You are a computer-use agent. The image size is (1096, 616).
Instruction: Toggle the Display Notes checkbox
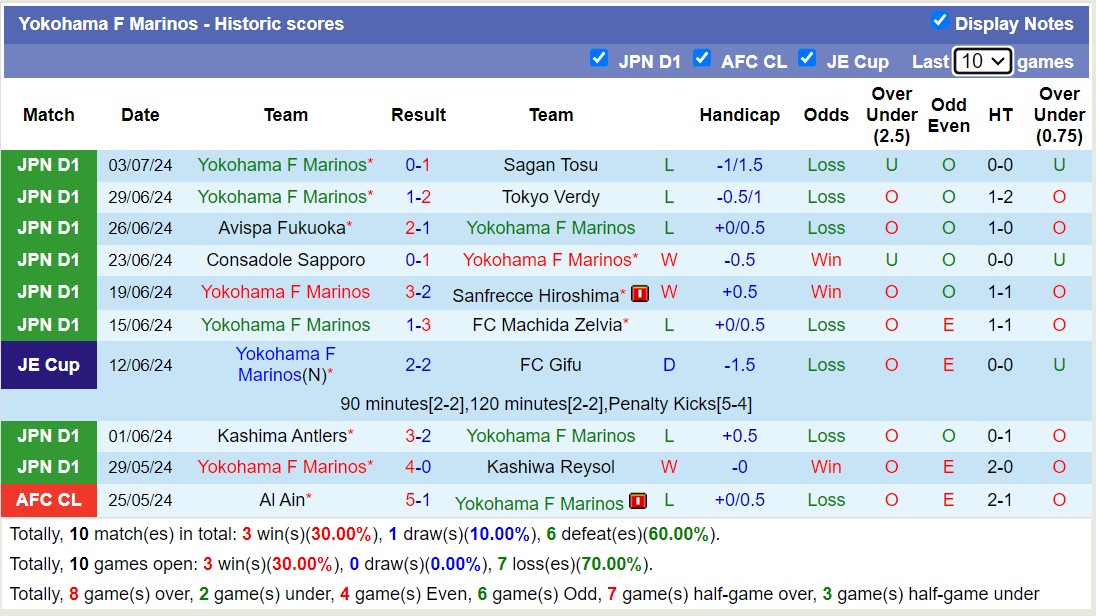click(x=939, y=21)
